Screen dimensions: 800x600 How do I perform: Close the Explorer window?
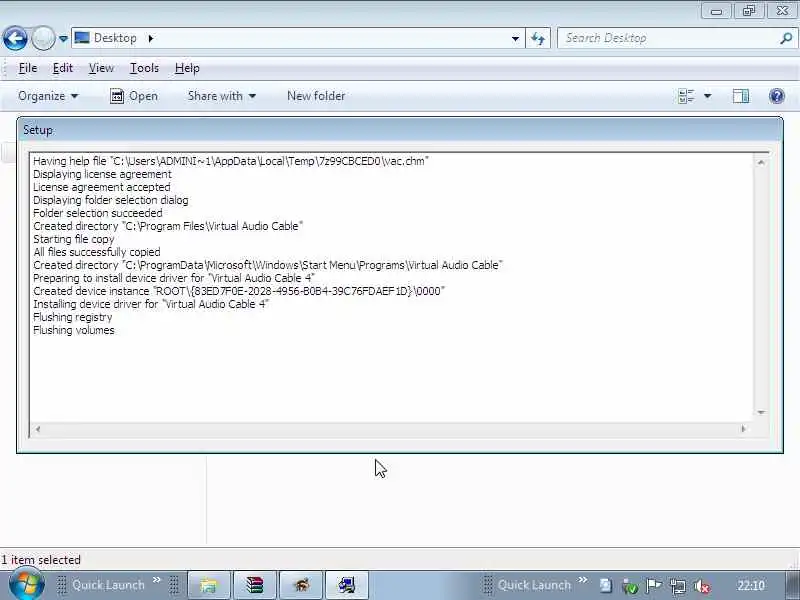782,11
